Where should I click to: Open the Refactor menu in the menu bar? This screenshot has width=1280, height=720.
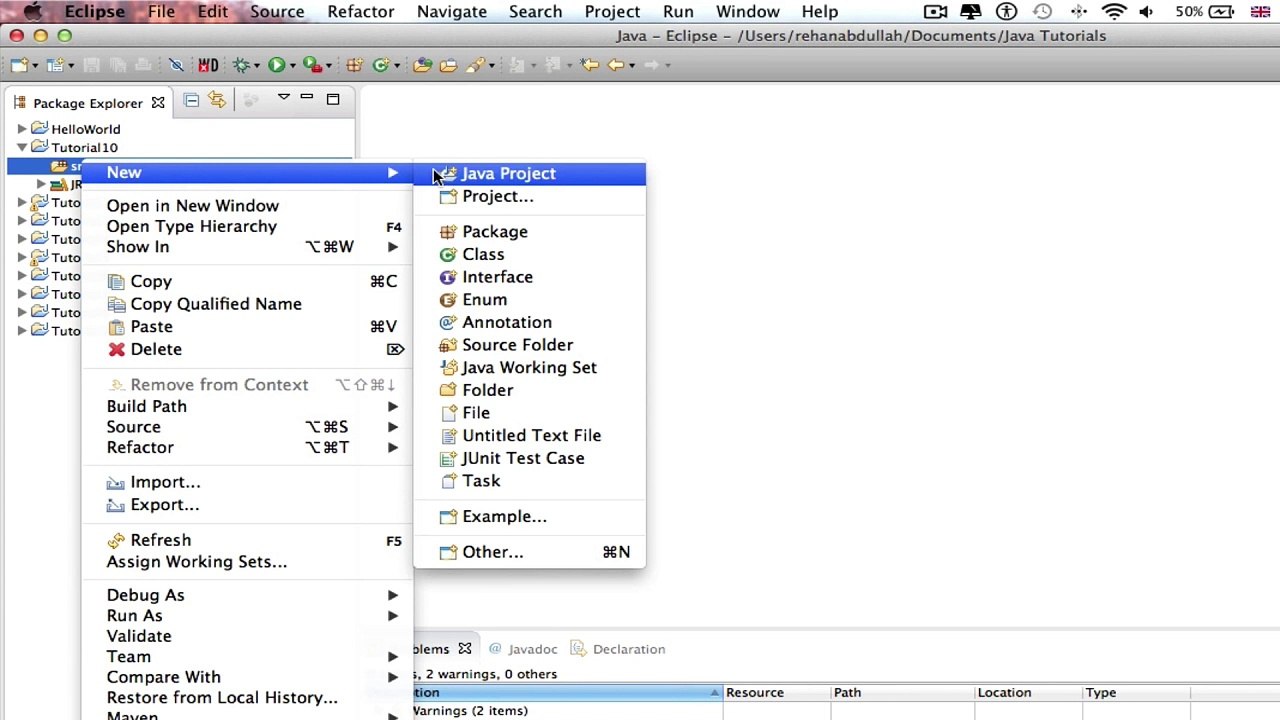360,12
